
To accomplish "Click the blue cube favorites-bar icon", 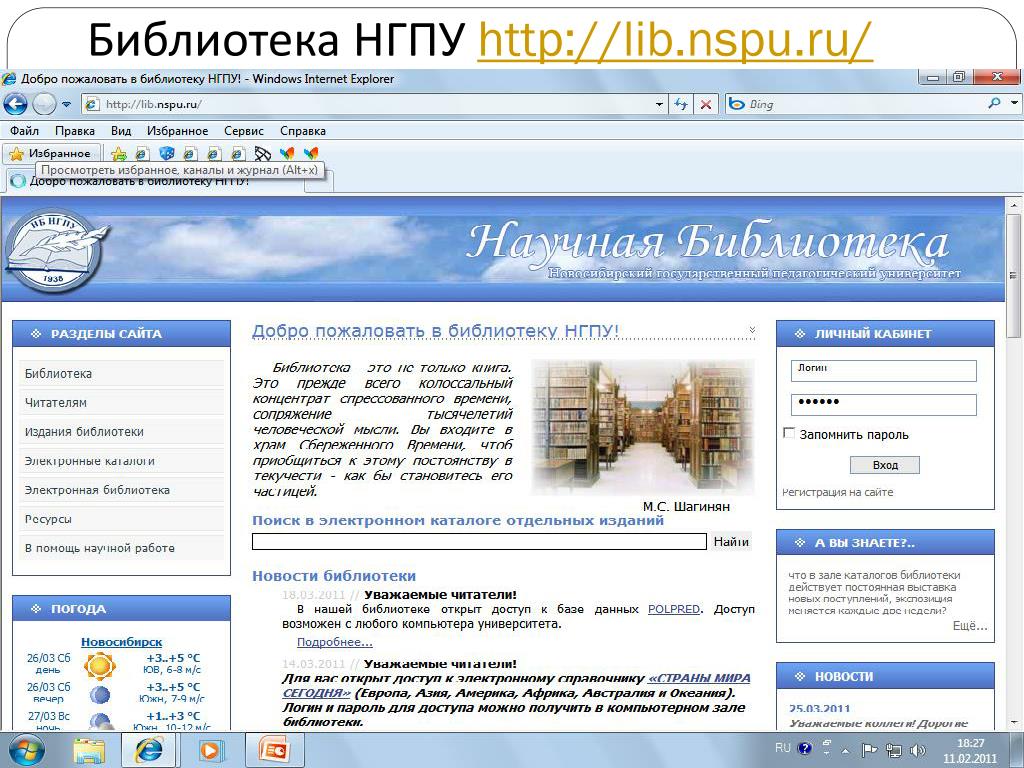I will click(167, 153).
